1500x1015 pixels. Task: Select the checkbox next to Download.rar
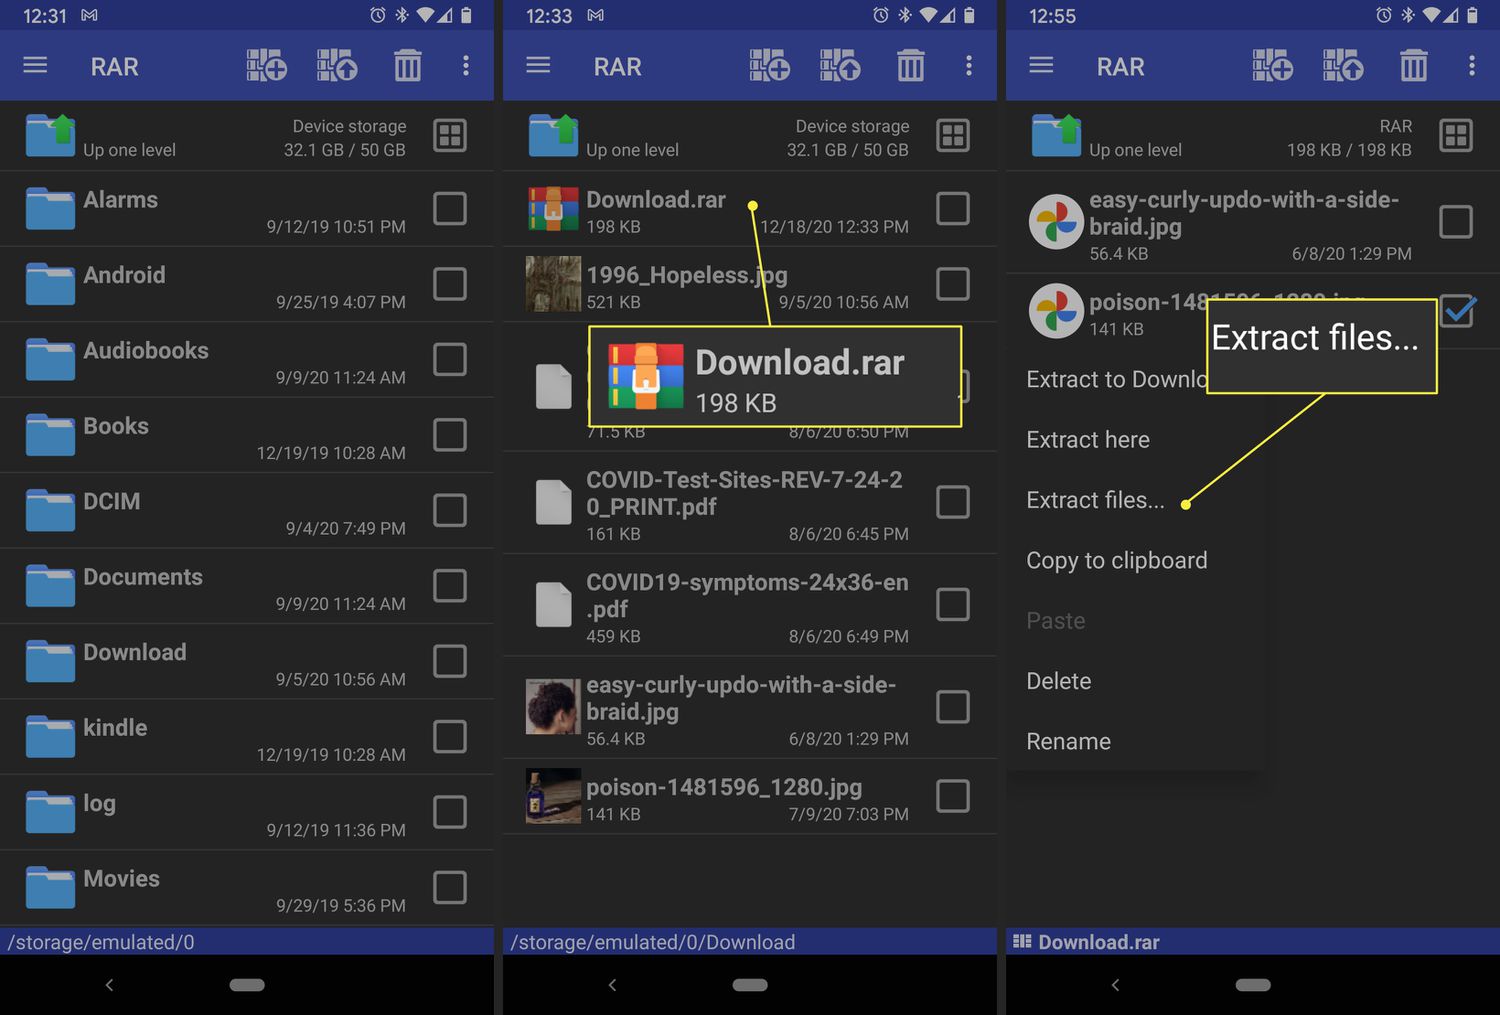pyautogui.click(x=952, y=209)
